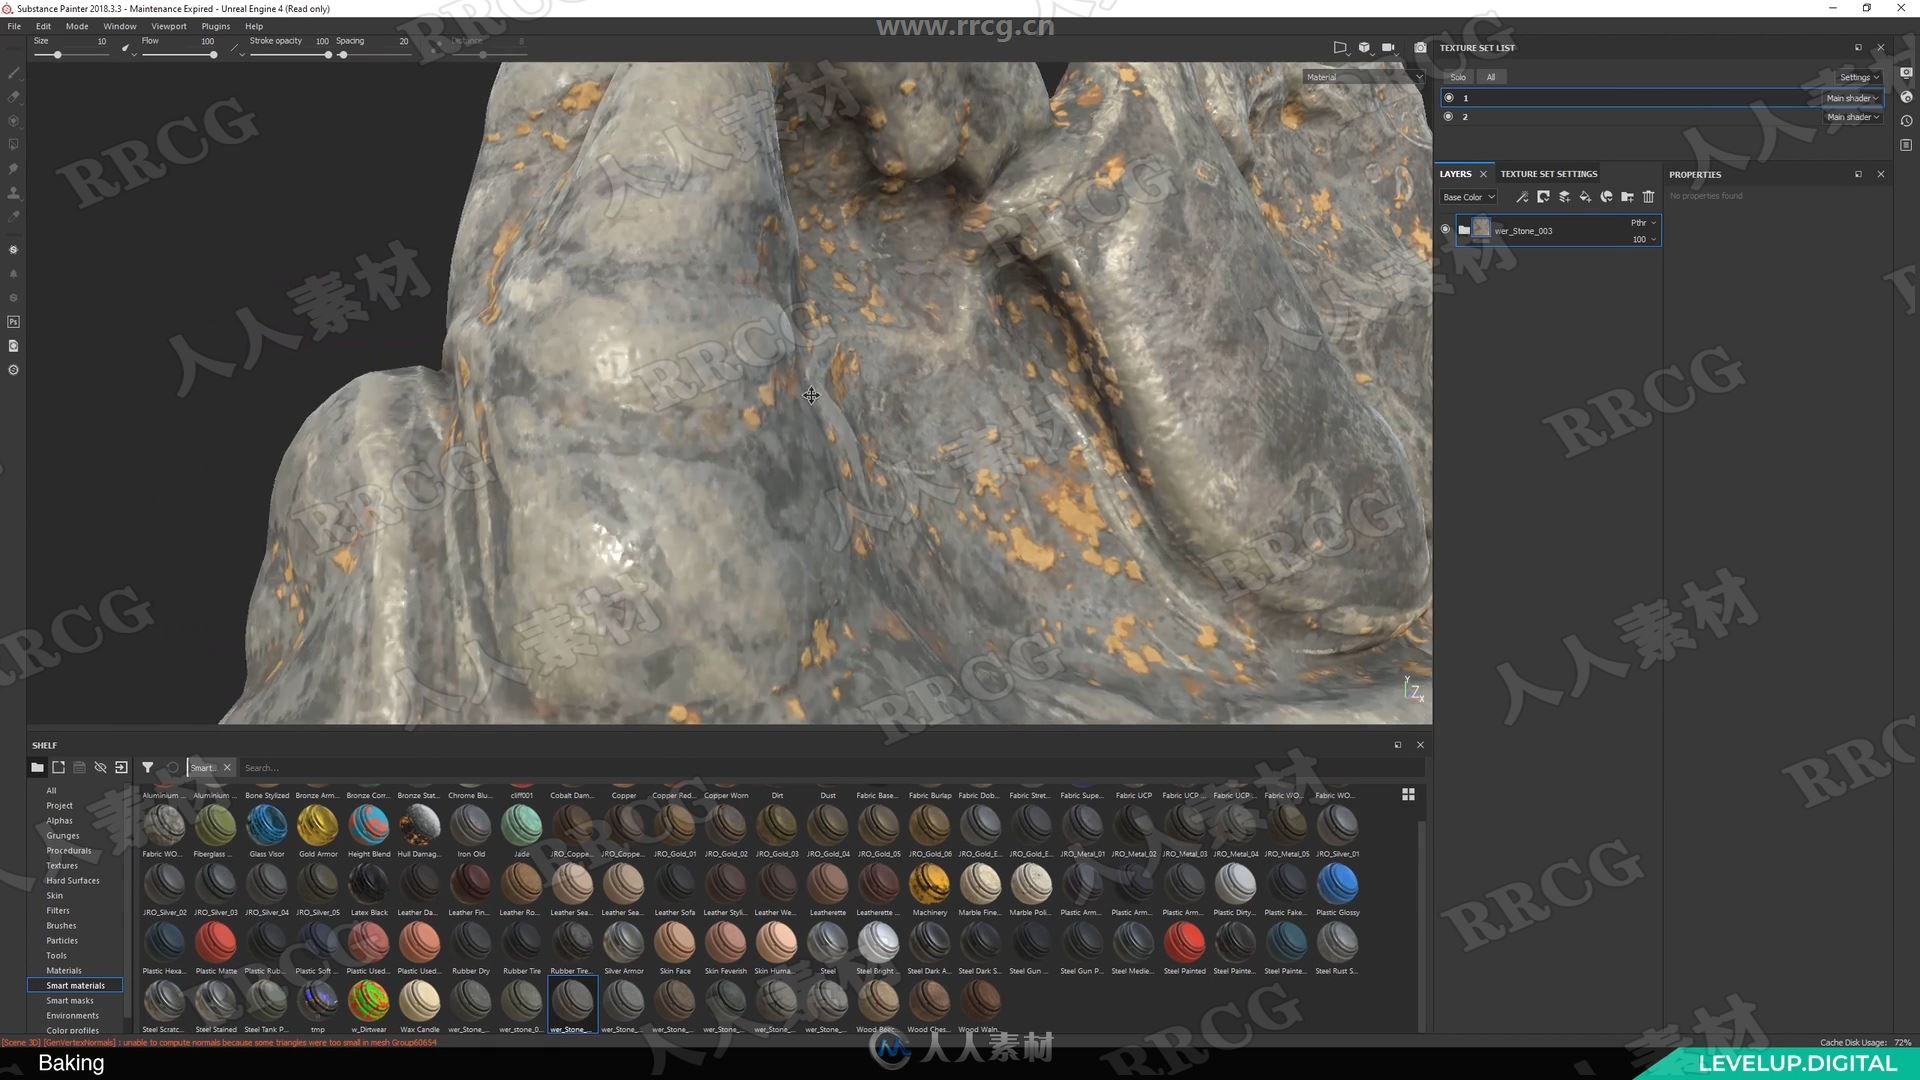
Task: Add a fill layer bucket icon
Action: [1585, 197]
